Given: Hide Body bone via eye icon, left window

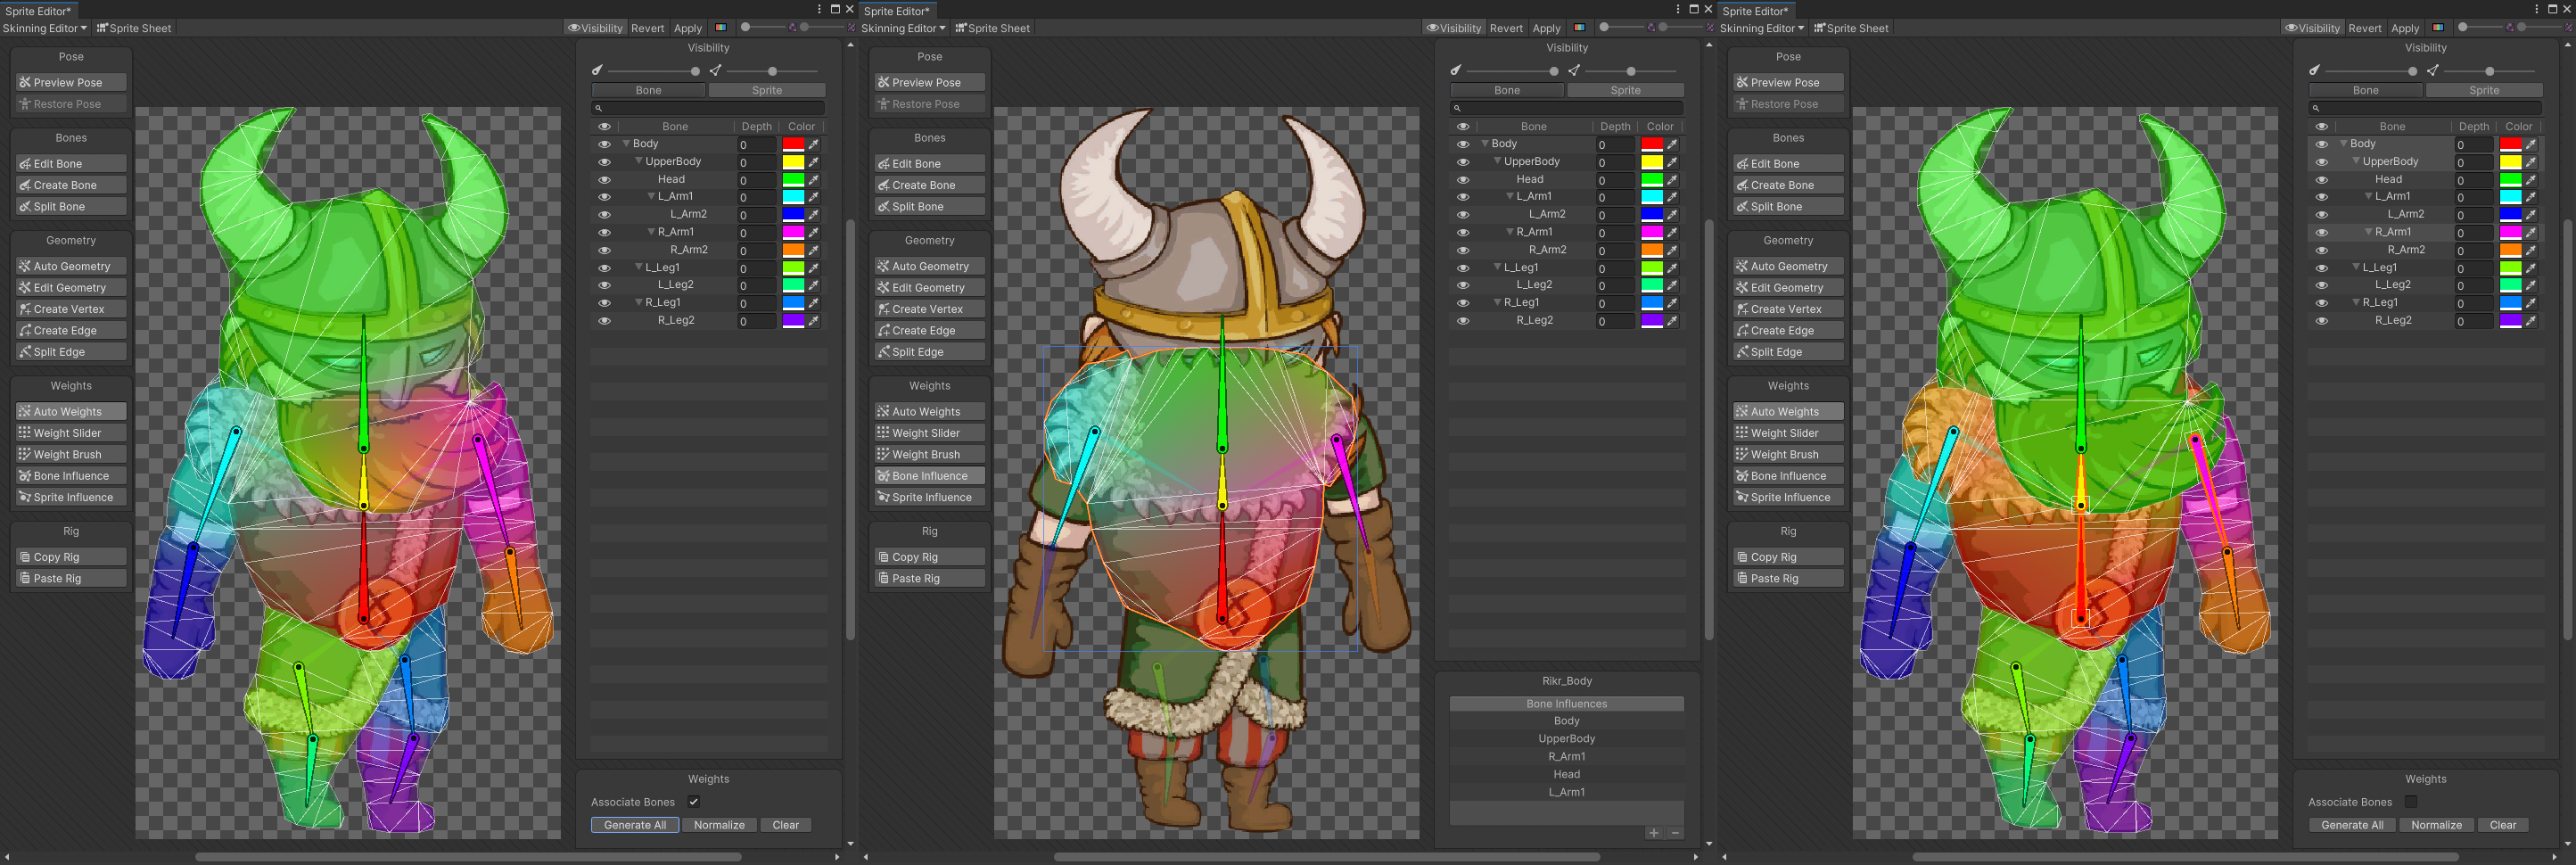Looking at the screenshot, I should point(604,144).
